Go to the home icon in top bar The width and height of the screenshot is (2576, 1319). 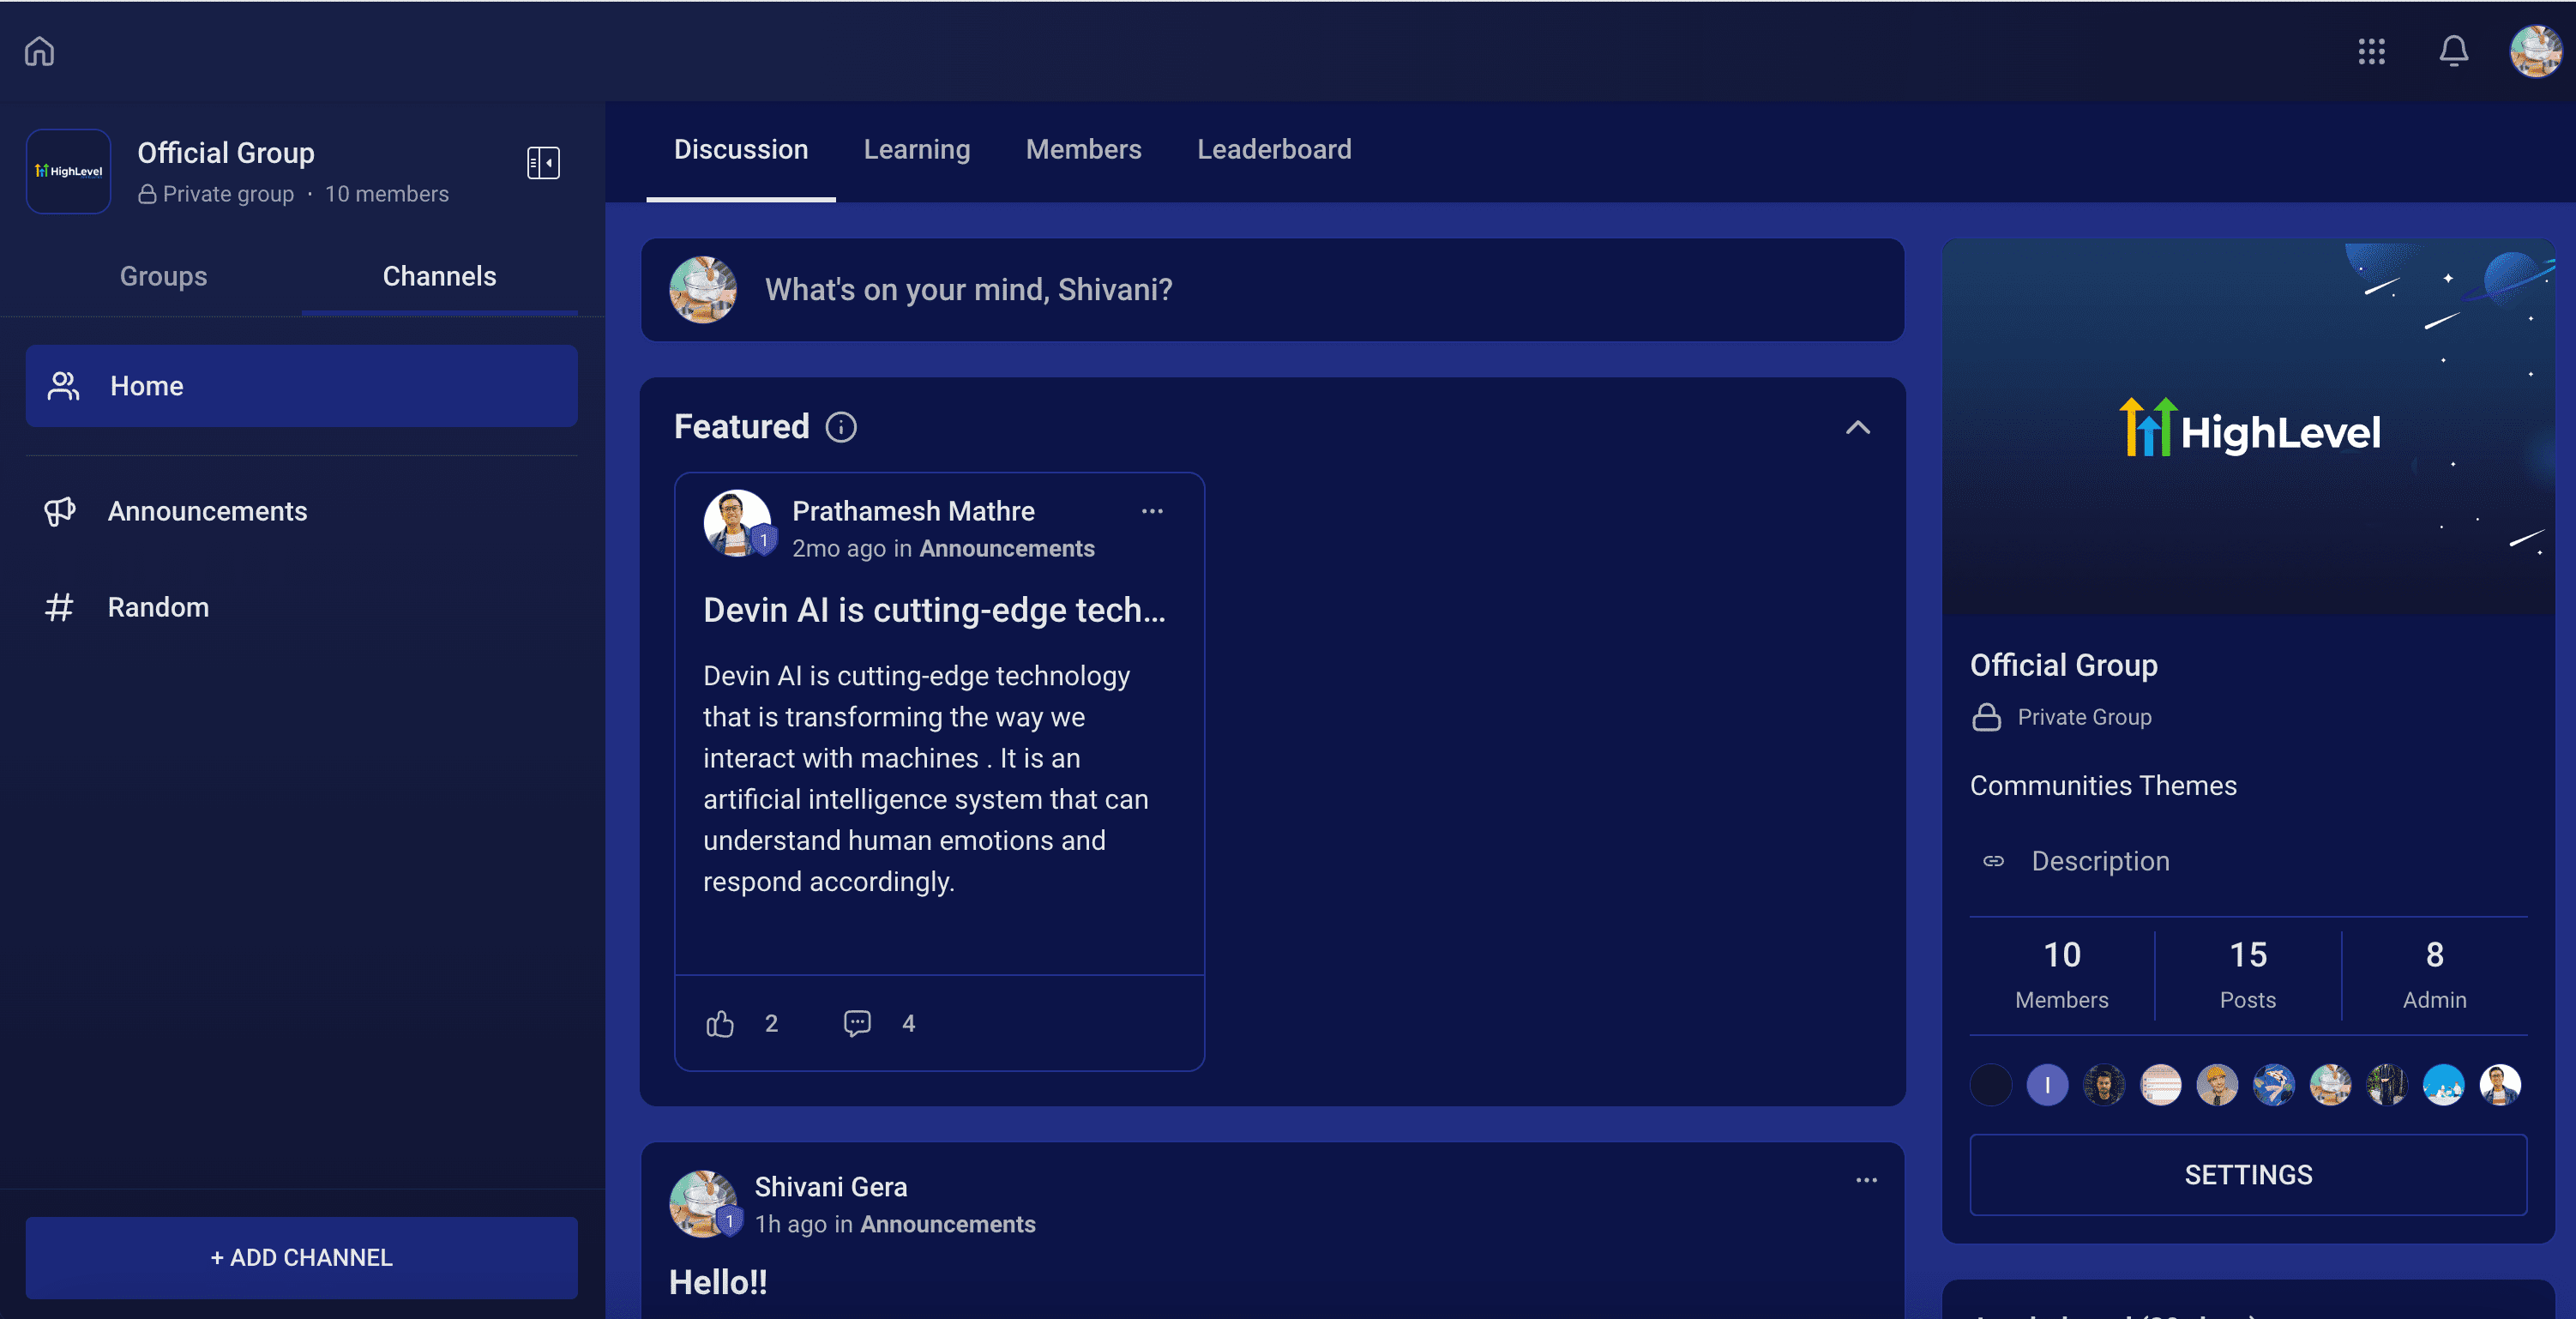pos(39,51)
